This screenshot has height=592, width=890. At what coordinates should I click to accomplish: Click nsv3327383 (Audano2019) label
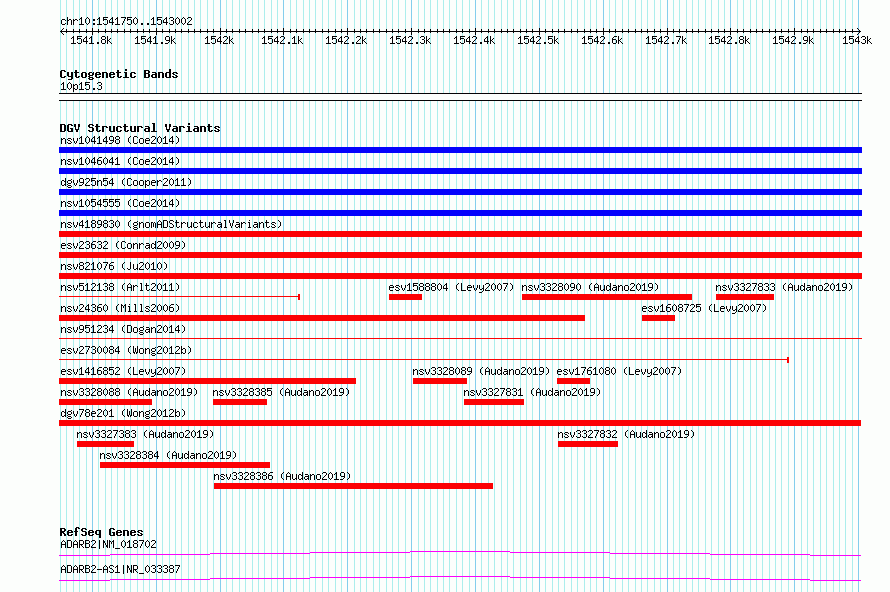pos(145,434)
